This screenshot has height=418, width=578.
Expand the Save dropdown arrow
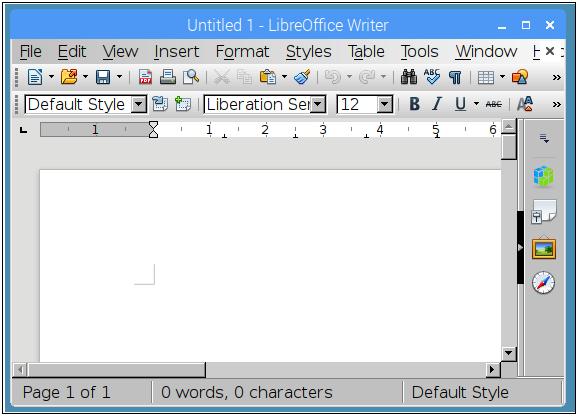pos(119,77)
